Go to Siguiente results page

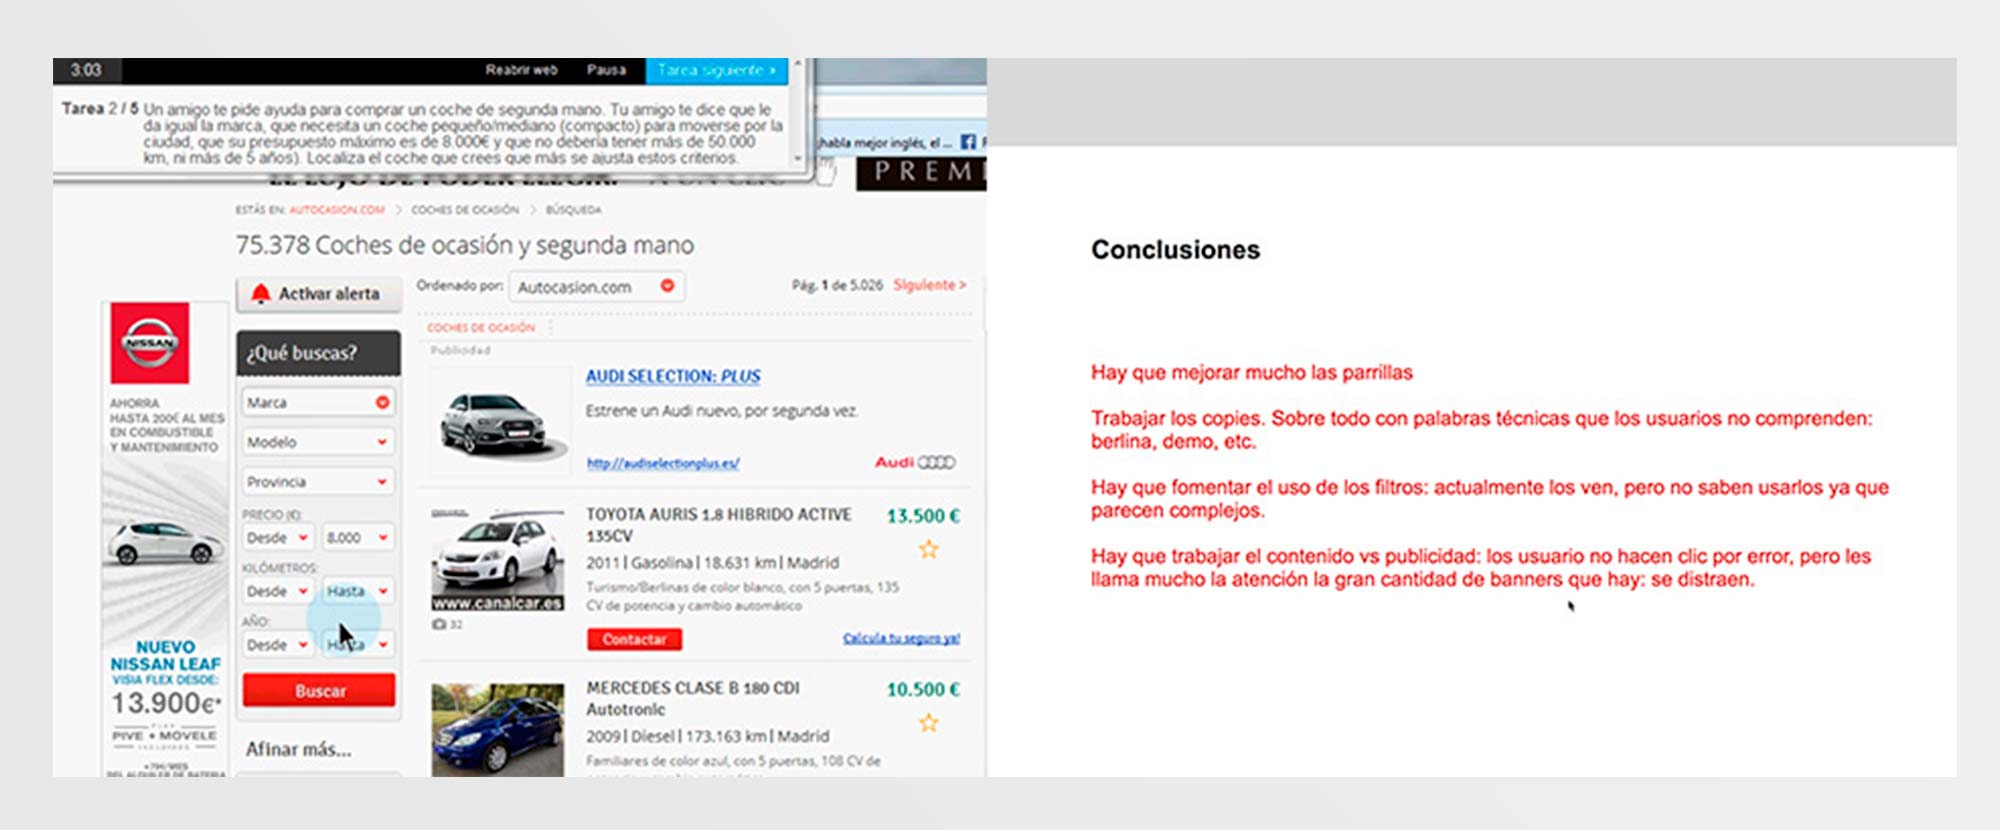tap(930, 285)
